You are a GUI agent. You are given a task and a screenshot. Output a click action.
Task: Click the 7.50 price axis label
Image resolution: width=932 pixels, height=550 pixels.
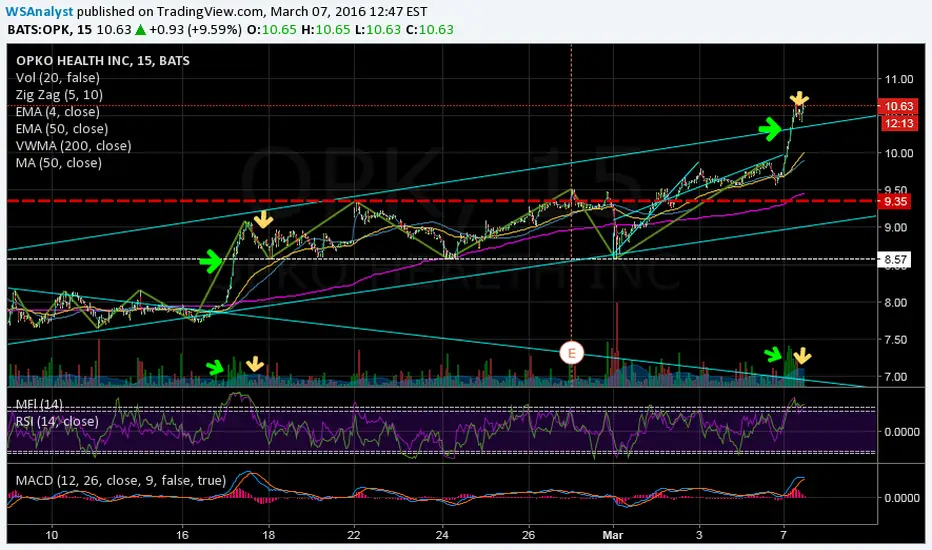point(898,340)
